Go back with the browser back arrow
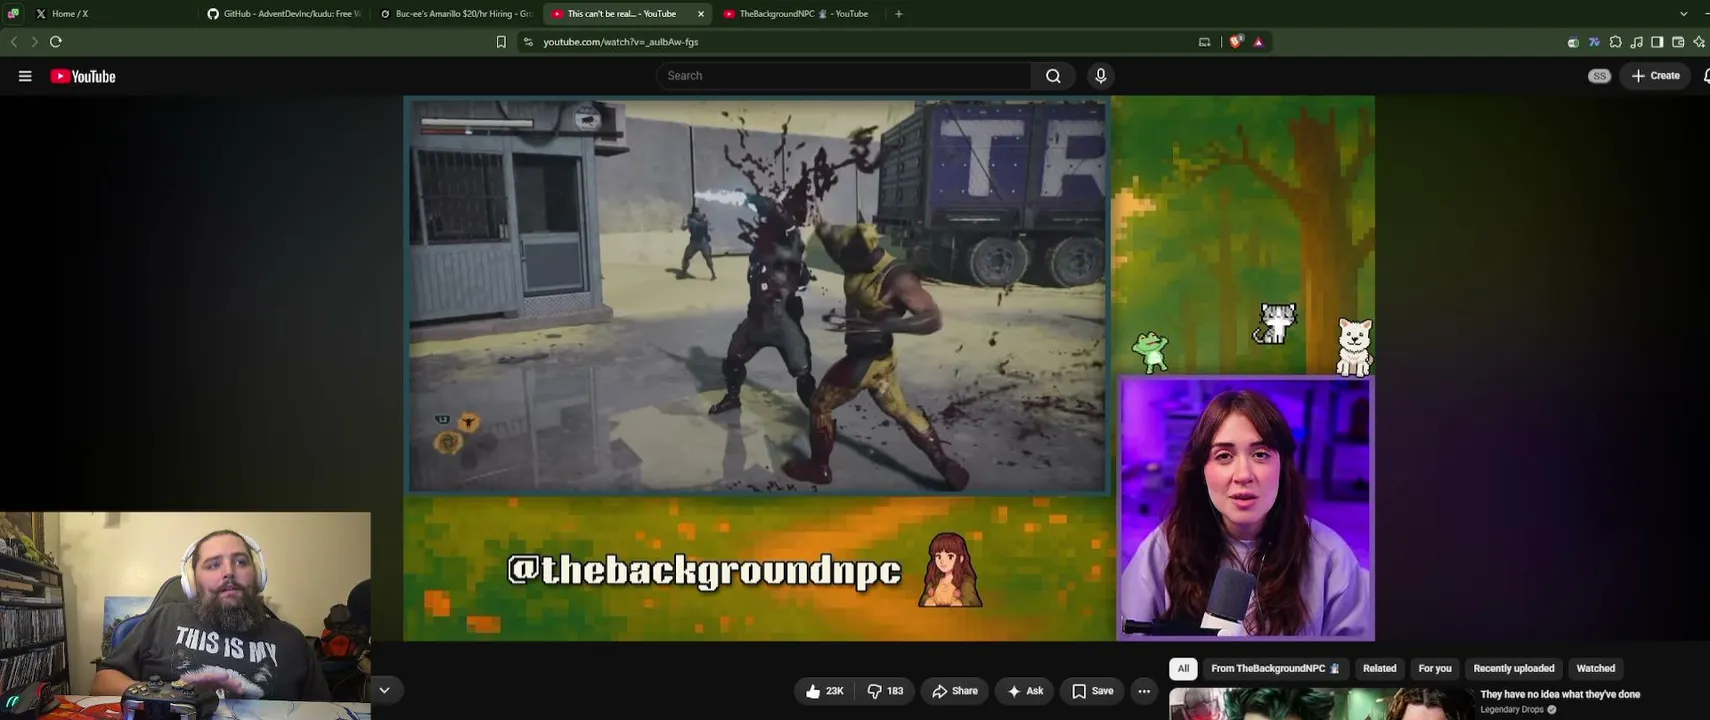Screen dimensions: 1710x720 pyautogui.click(x=14, y=42)
